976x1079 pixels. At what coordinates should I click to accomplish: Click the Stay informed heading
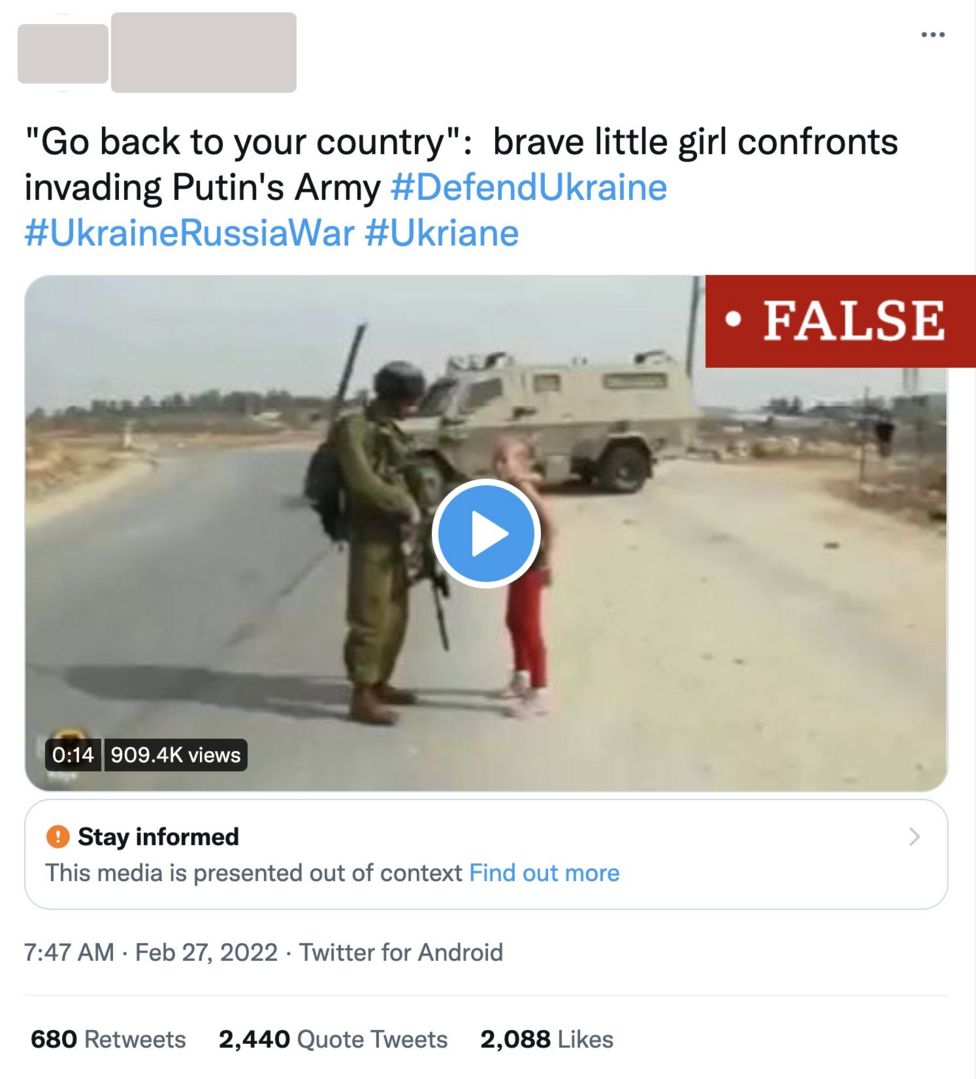tap(158, 836)
